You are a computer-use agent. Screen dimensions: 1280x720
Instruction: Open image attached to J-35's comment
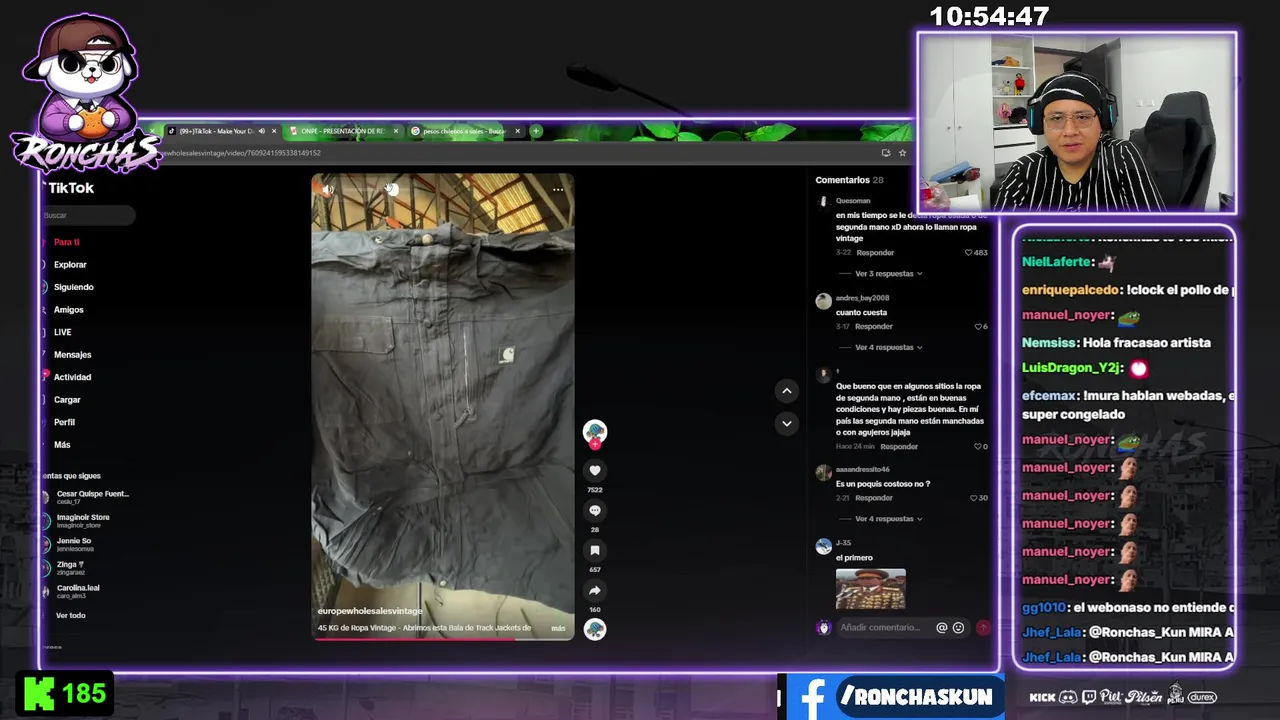(870, 589)
